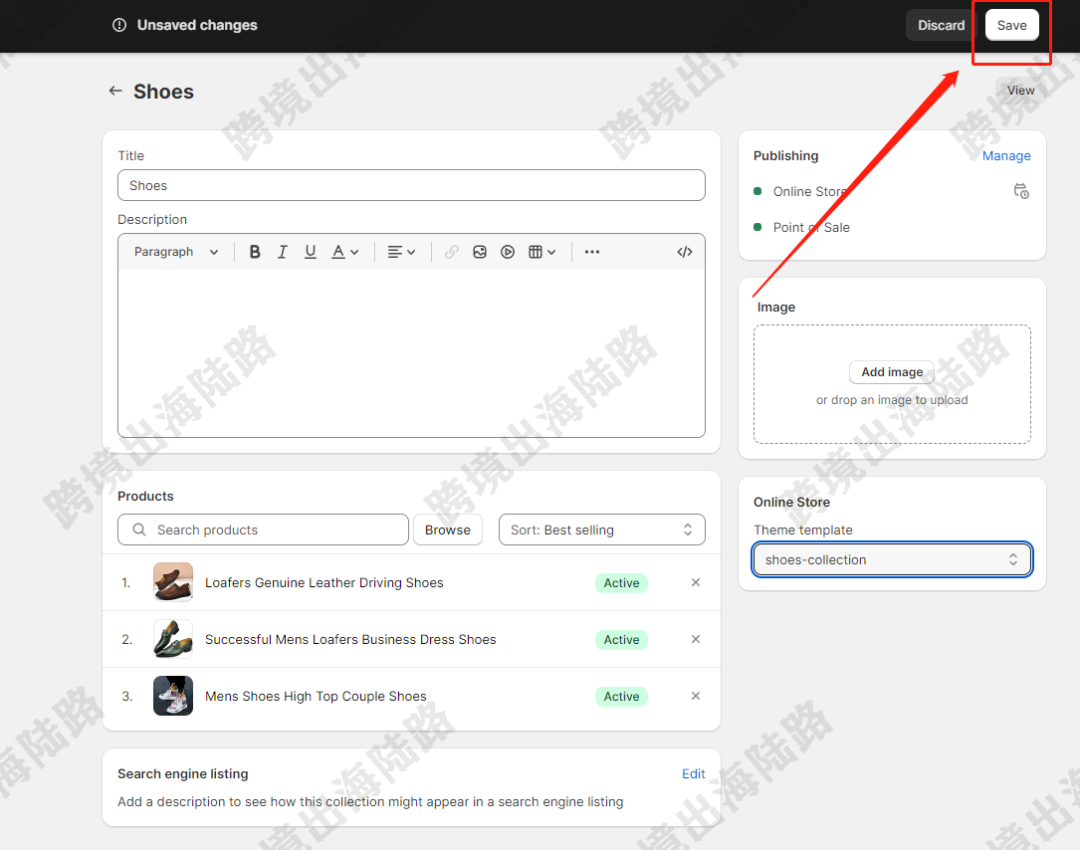The height and width of the screenshot is (850, 1080).
Task: Toggle underline formatting in description editor
Action: (x=310, y=252)
